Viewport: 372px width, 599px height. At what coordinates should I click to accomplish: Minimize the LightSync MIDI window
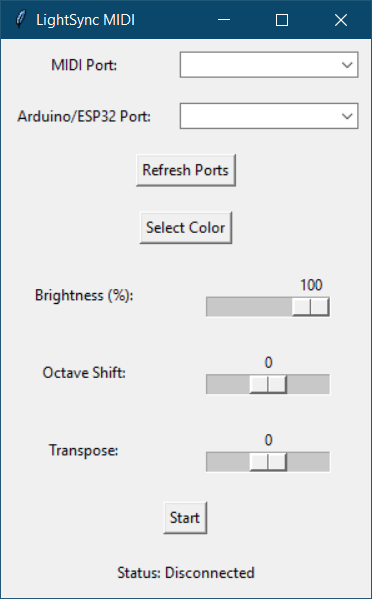pos(224,20)
